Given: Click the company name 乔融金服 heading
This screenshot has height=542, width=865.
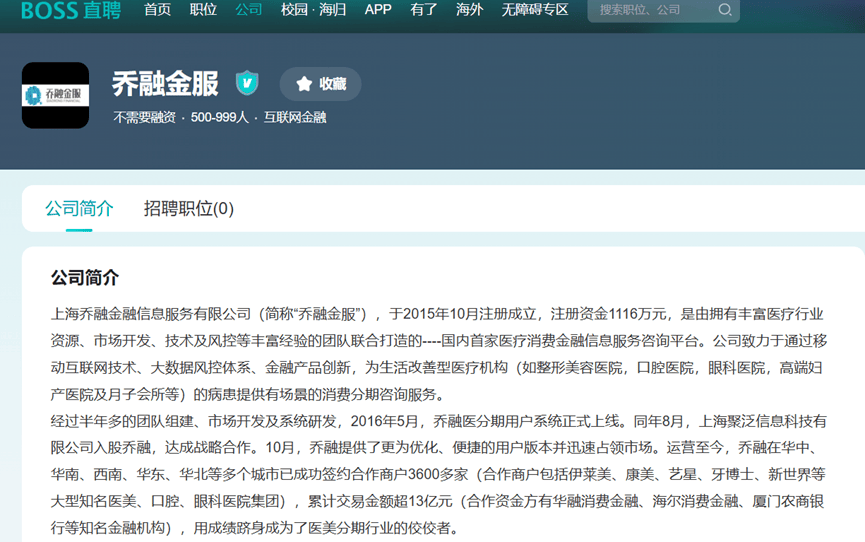Looking at the screenshot, I should pyautogui.click(x=165, y=83).
